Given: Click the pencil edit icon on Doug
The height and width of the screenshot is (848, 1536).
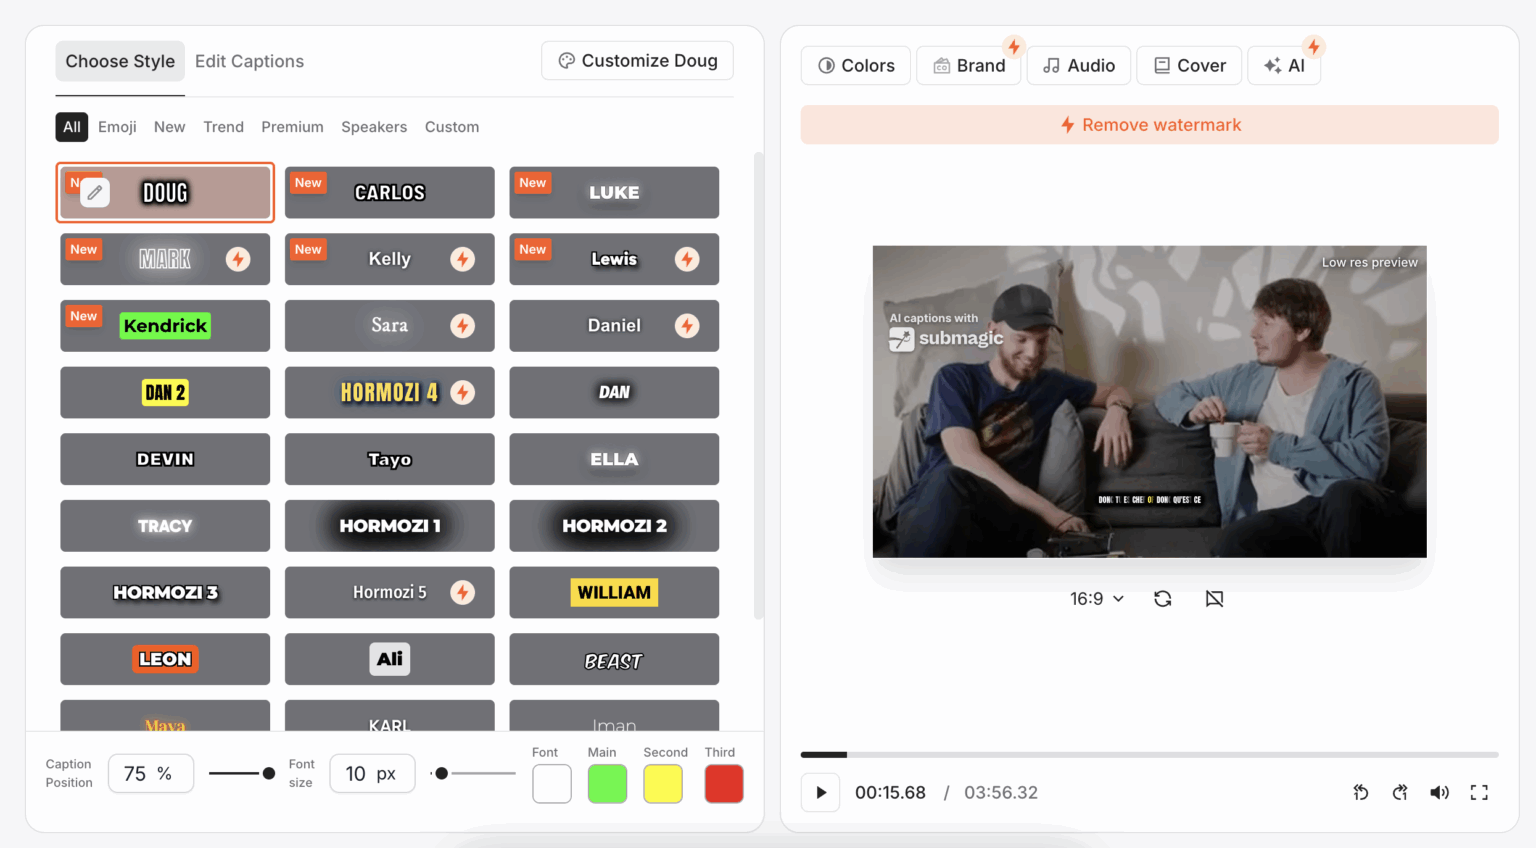Looking at the screenshot, I should [x=95, y=192].
